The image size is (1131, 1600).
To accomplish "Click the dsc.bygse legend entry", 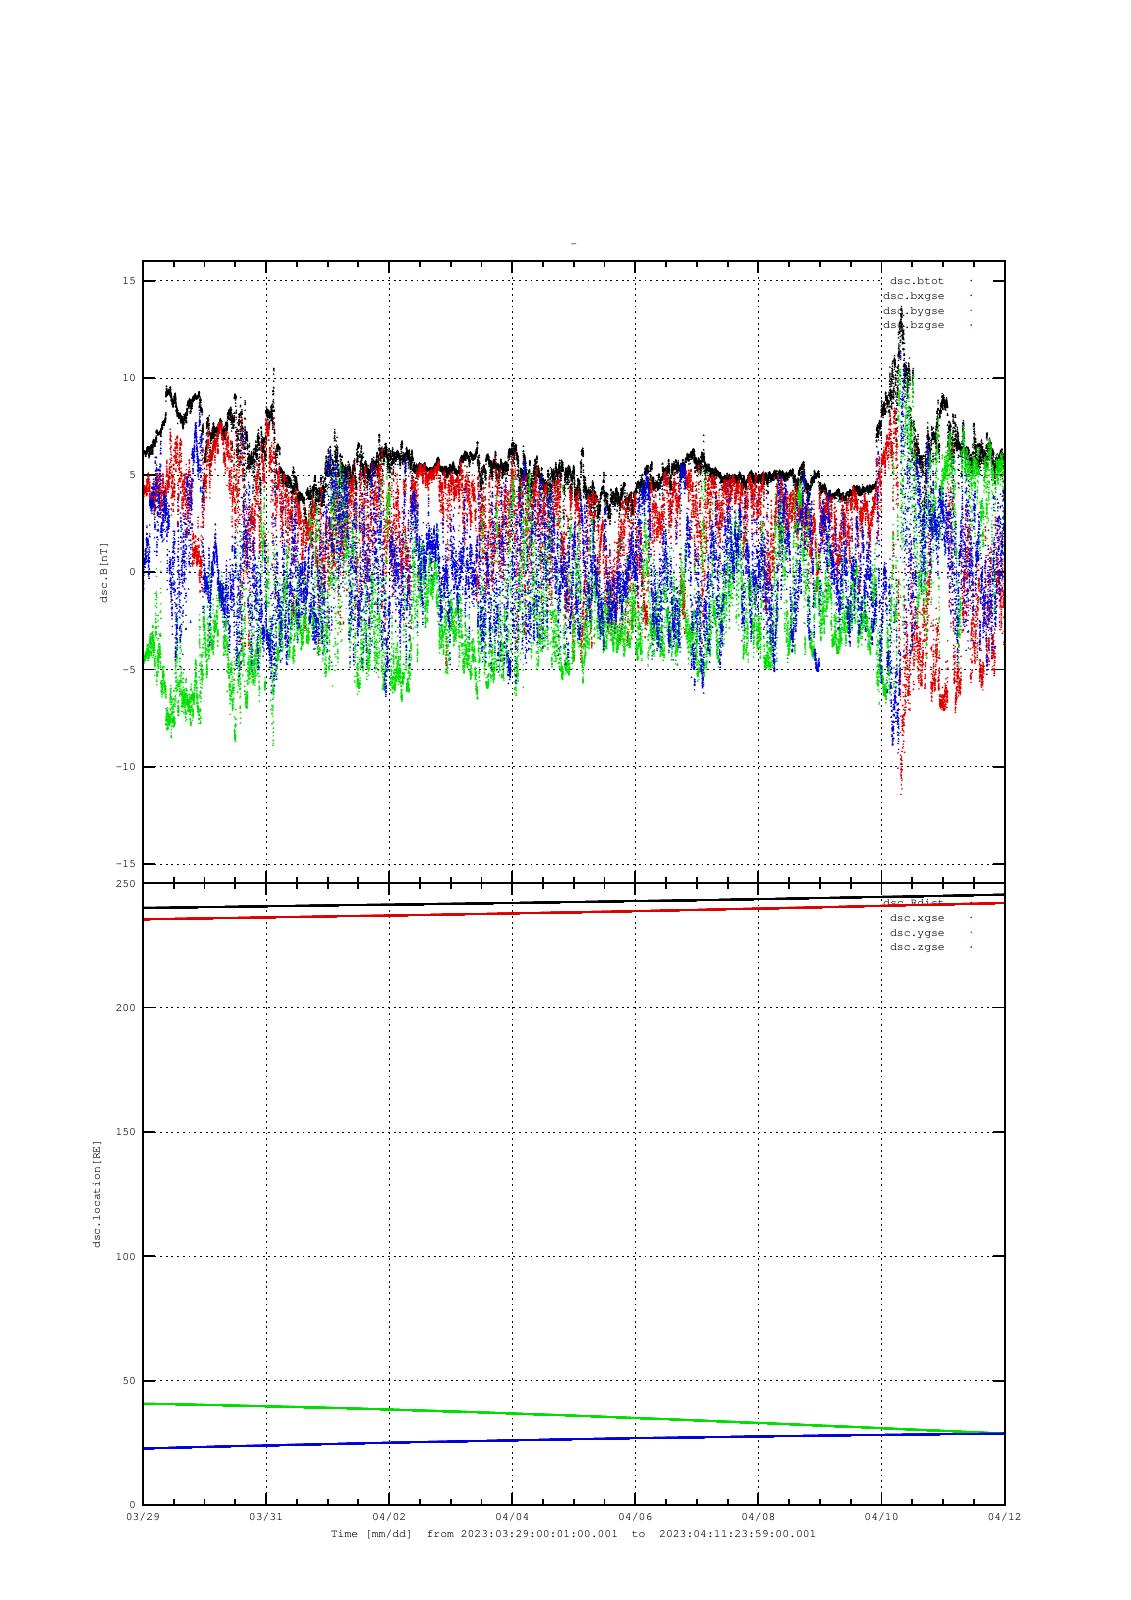I will [x=913, y=311].
